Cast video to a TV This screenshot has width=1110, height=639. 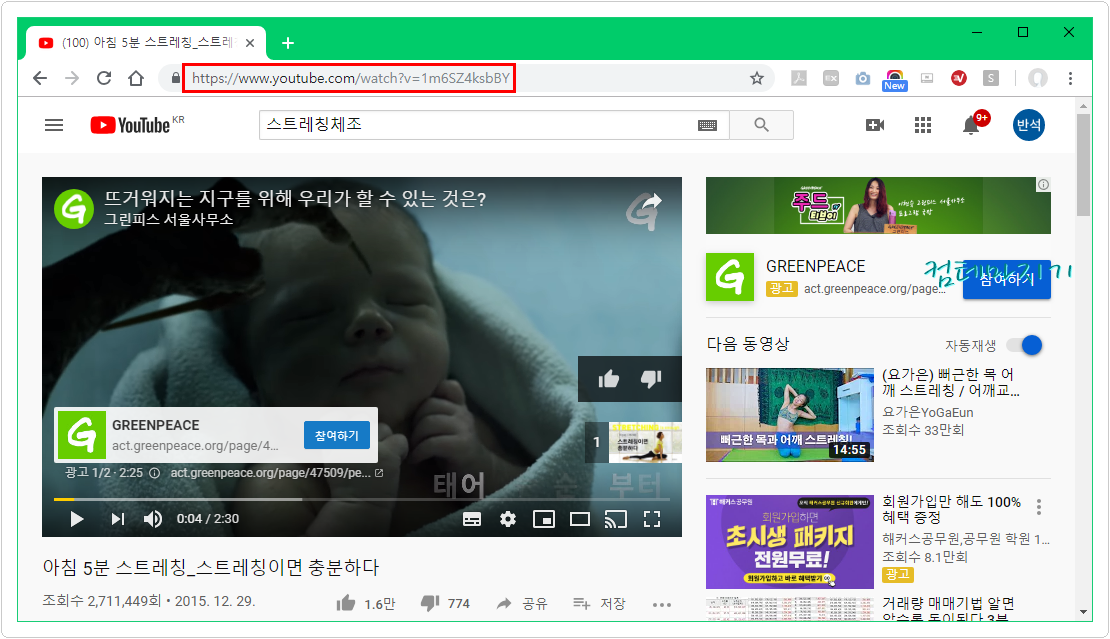coord(616,519)
